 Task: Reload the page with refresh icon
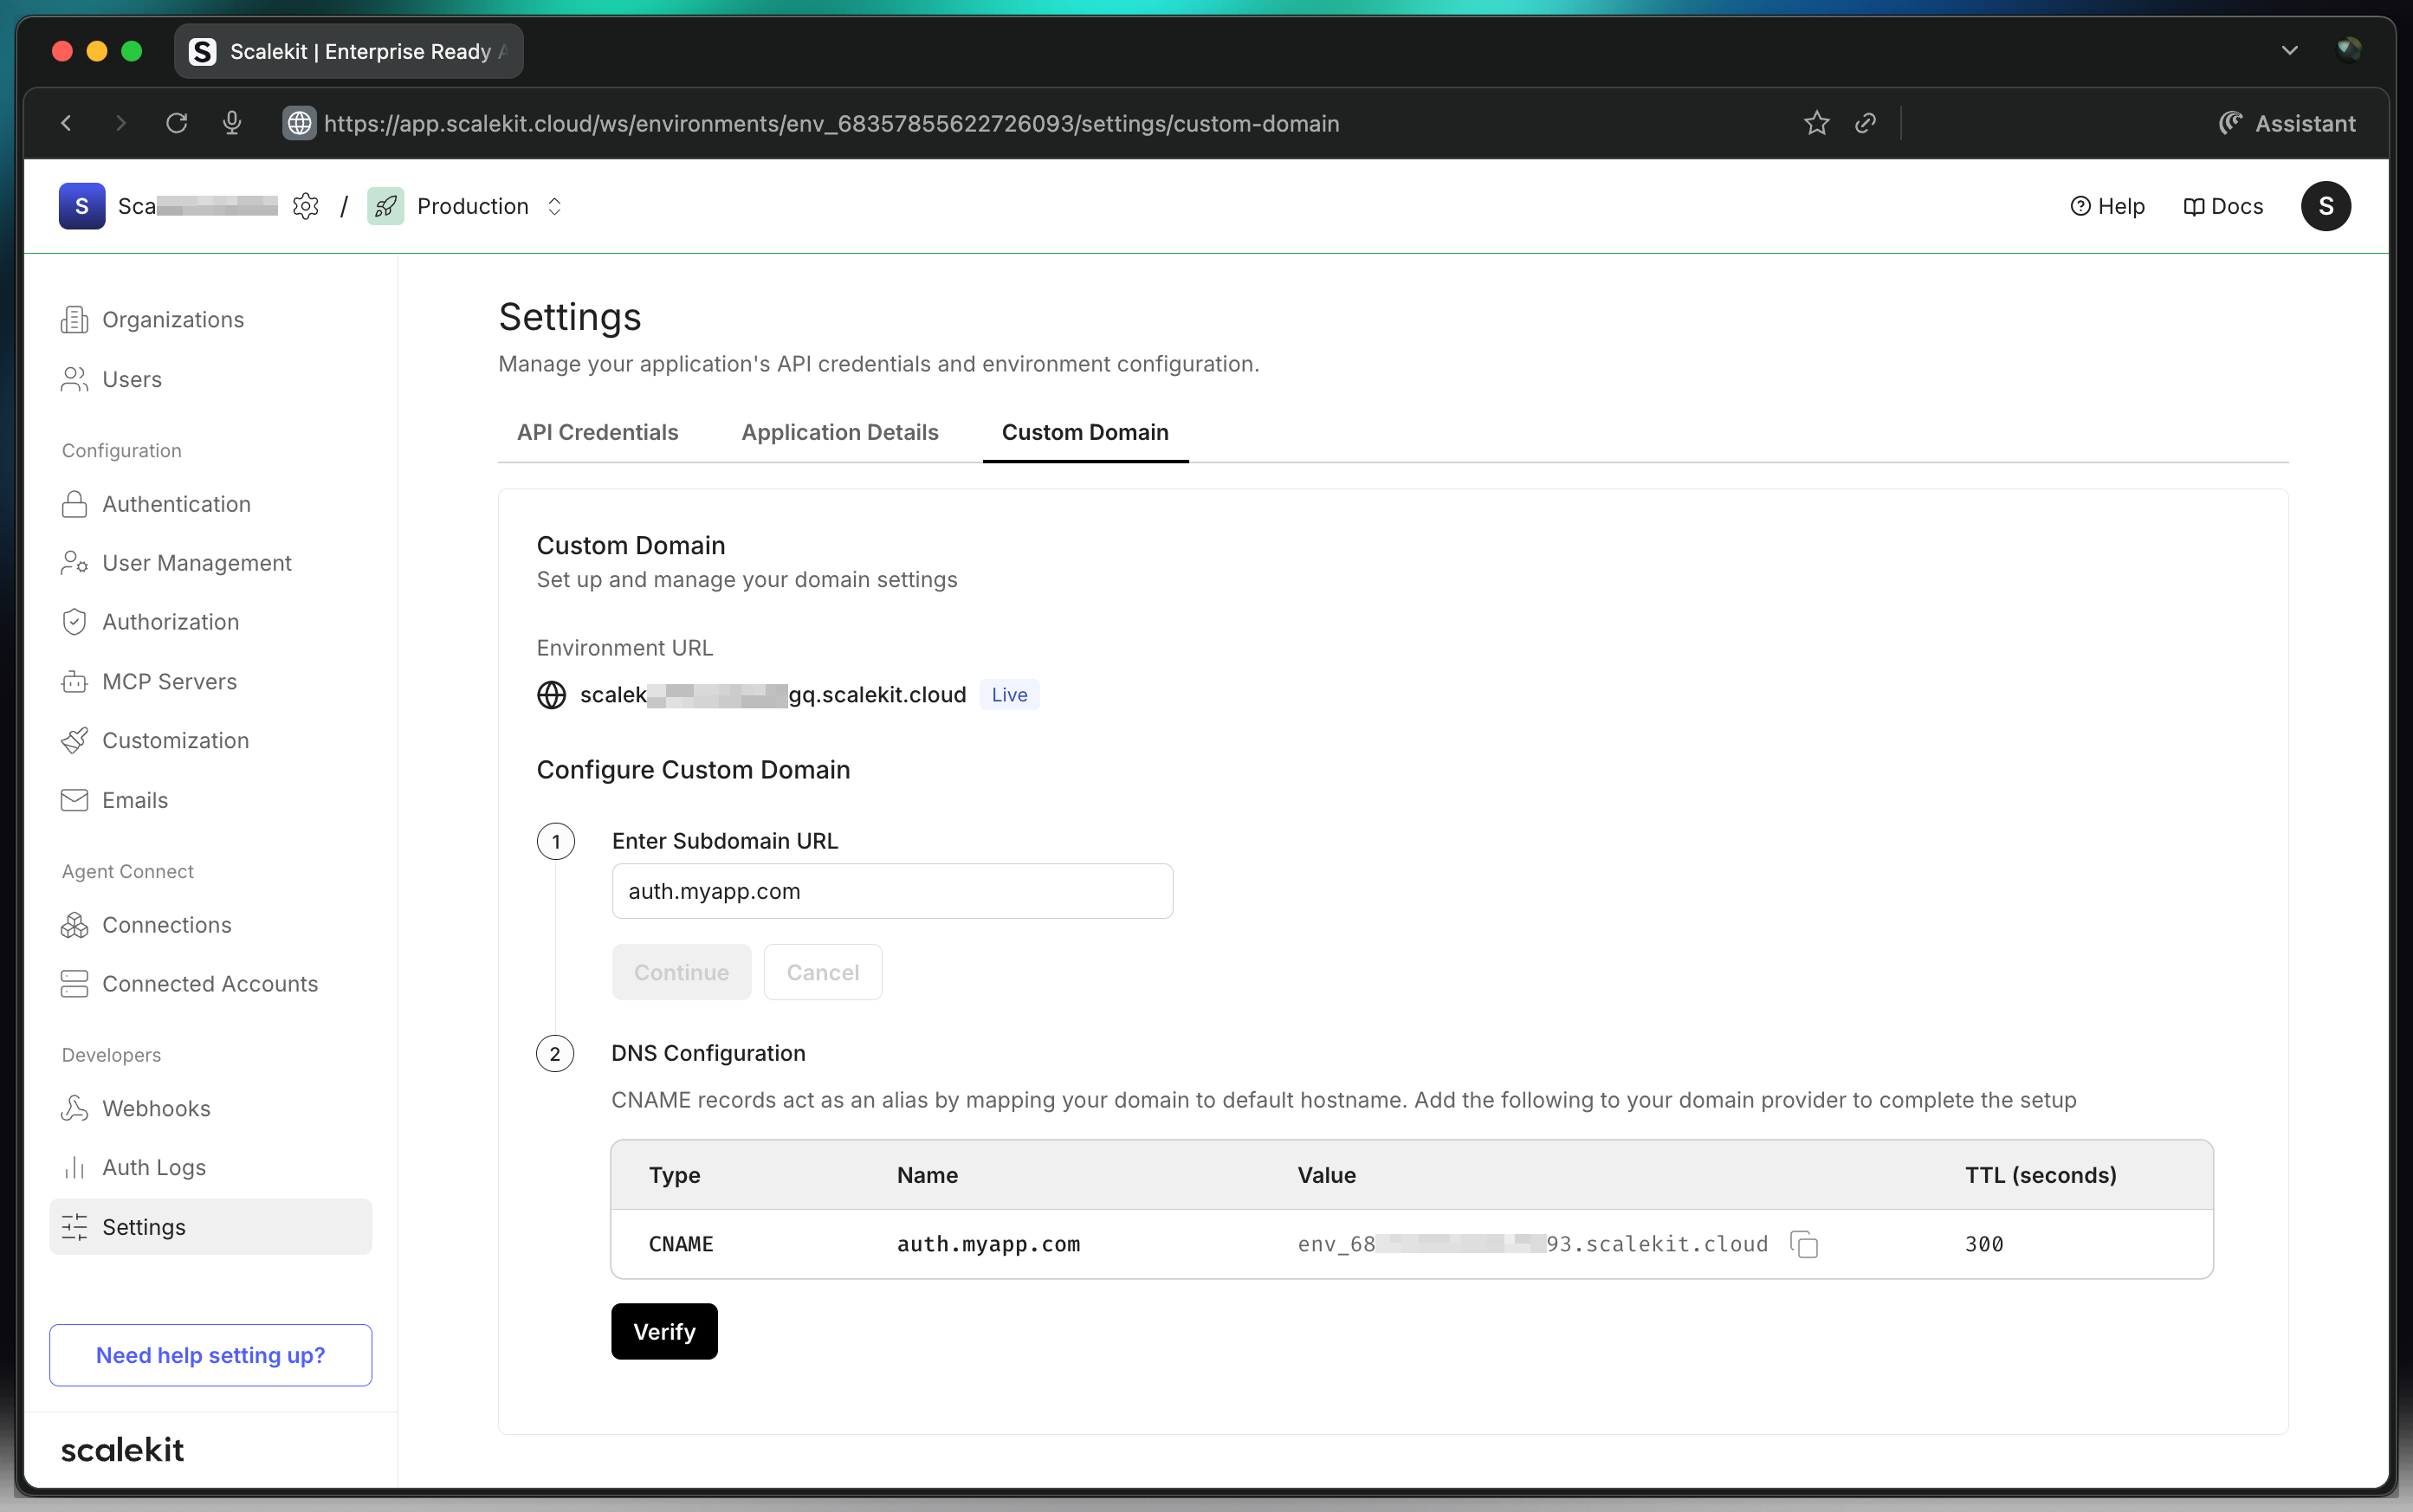click(x=177, y=123)
